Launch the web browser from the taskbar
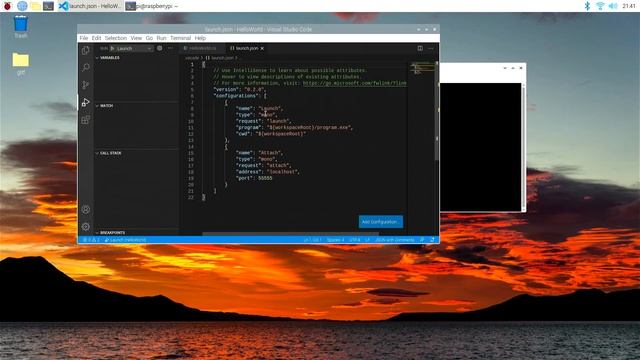This screenshot has height=360, width=640. point(22,6)
